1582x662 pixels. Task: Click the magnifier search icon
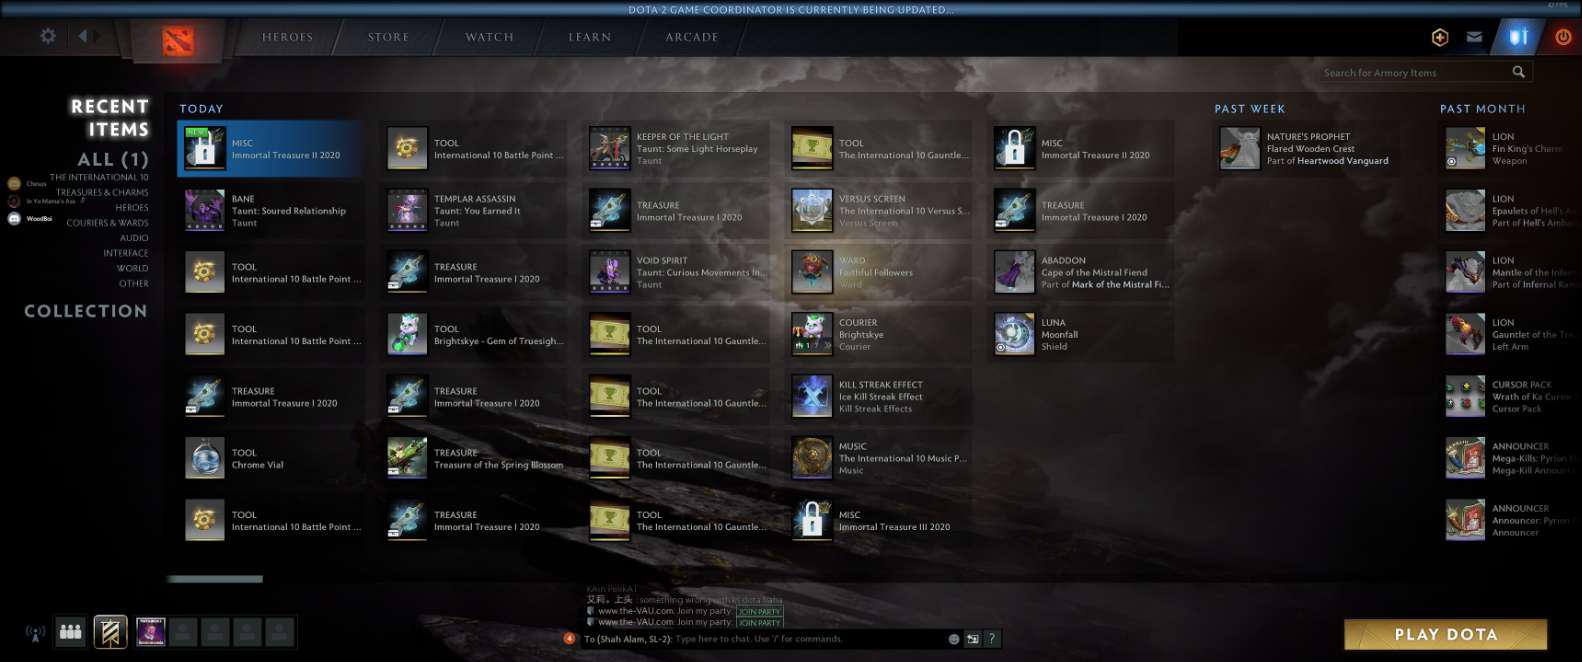tap(1518, 72)
